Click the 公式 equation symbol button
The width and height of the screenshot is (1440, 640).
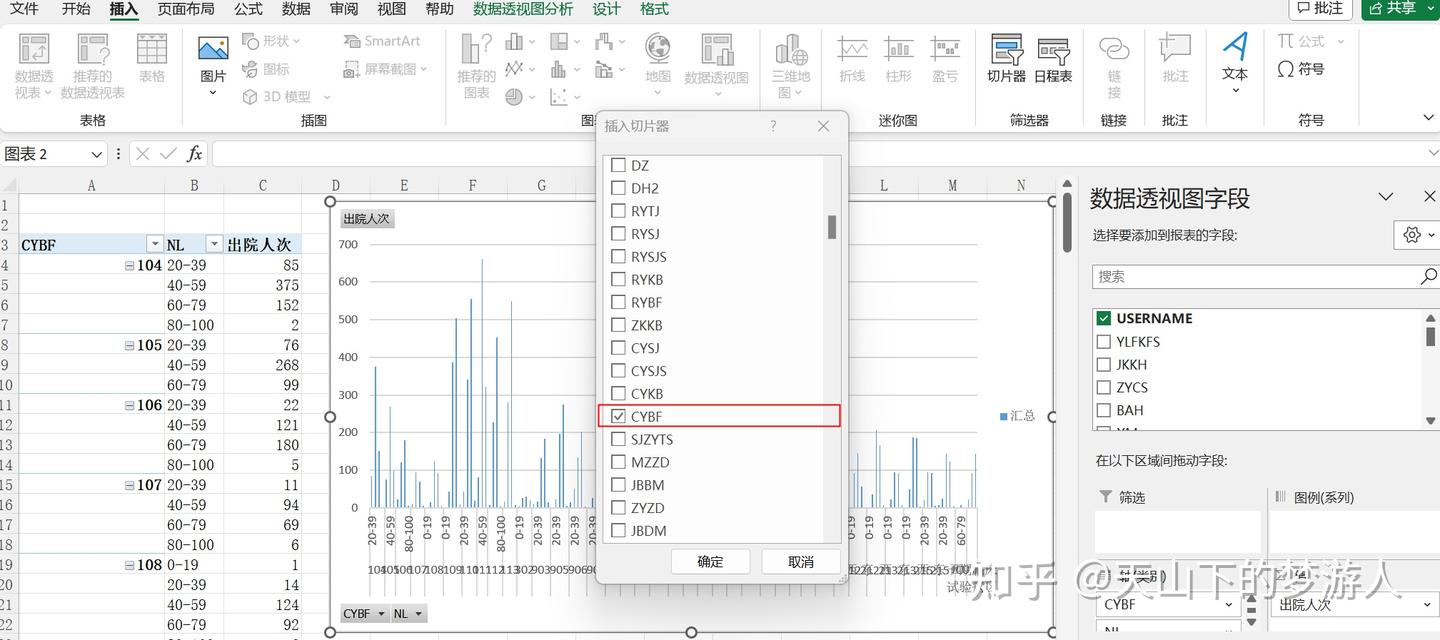click(1310, 41)
